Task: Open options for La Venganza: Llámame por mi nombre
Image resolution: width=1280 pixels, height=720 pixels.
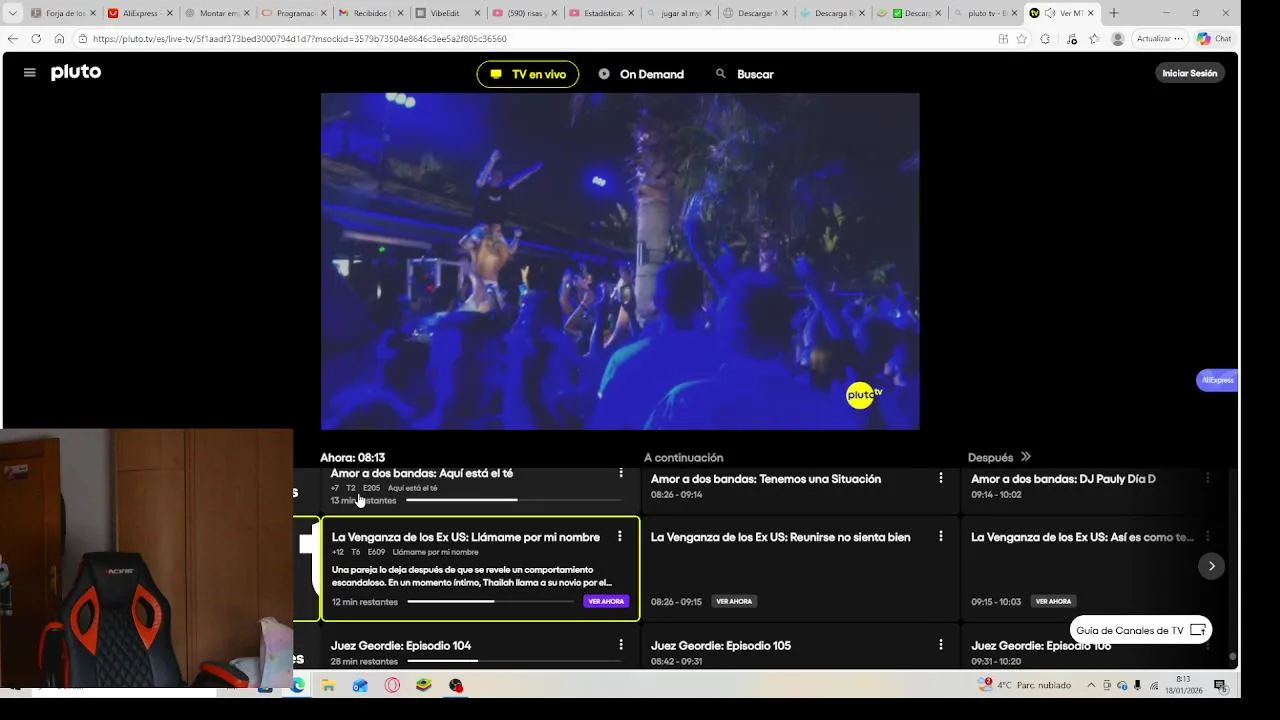Action: click(620, 537)
